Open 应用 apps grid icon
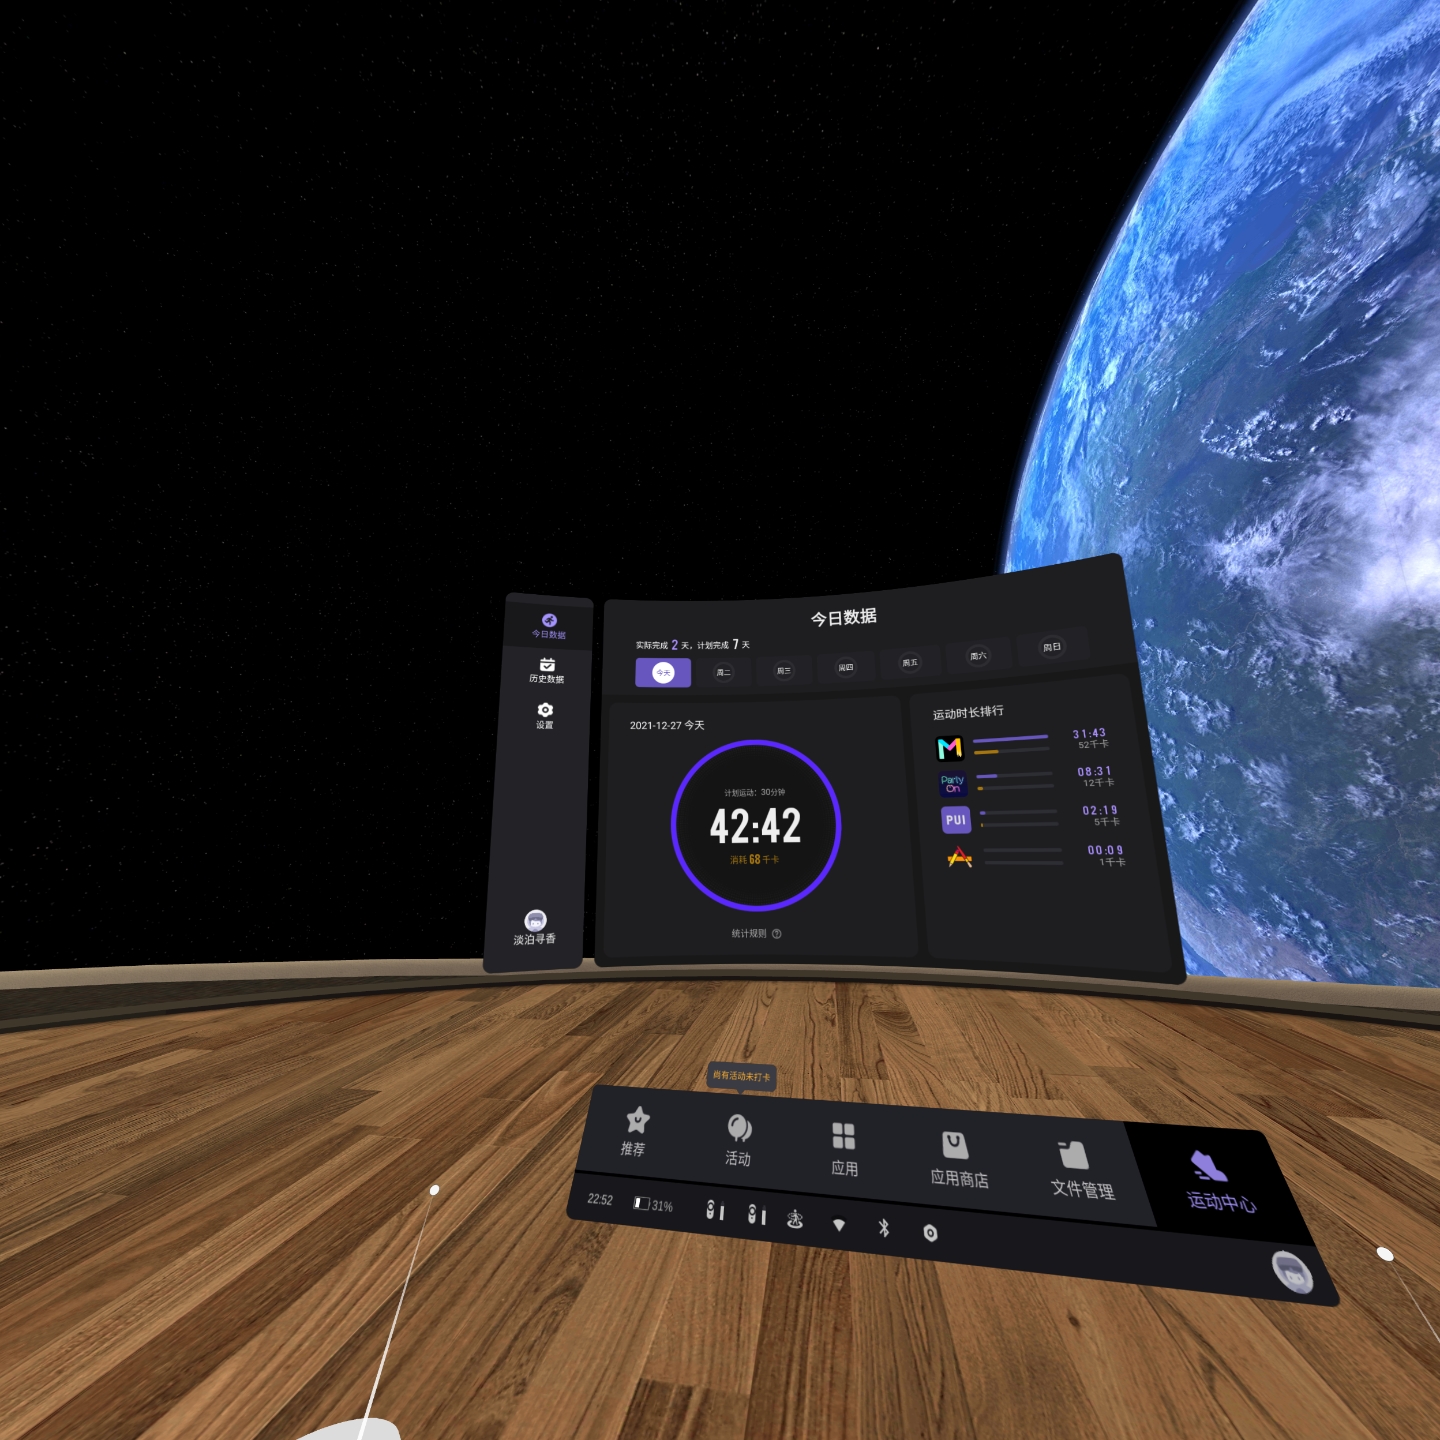 pos(844,1146)
